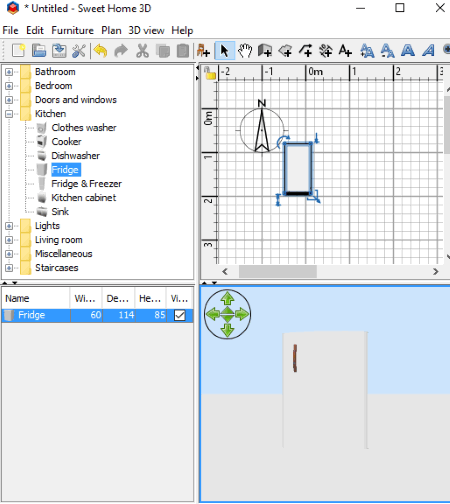The width and height of the screenshot is (450, 504).
Task: Click the Undo arrow icon
Action: tap(100, 51)
